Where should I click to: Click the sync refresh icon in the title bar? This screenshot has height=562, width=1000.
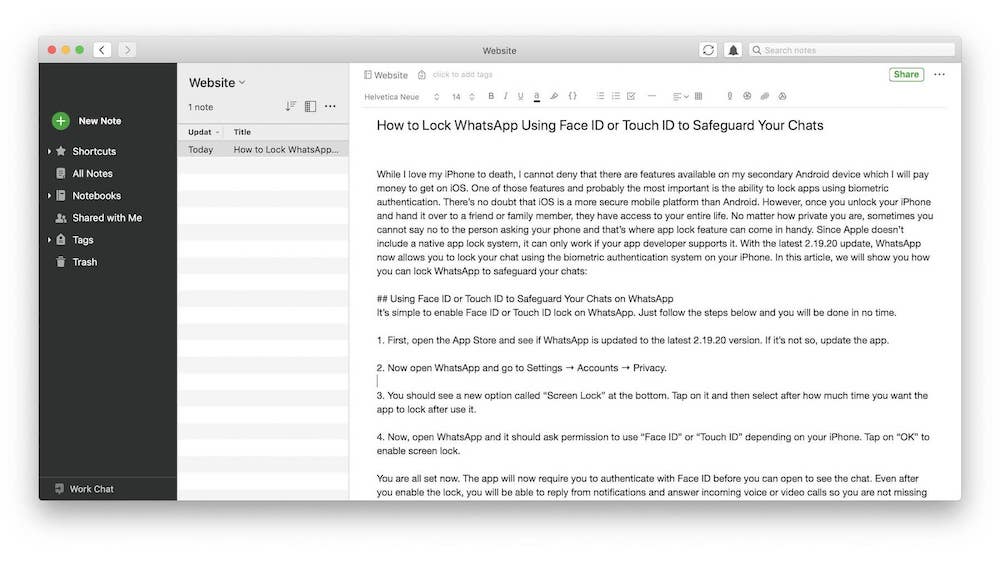point(708,50)
